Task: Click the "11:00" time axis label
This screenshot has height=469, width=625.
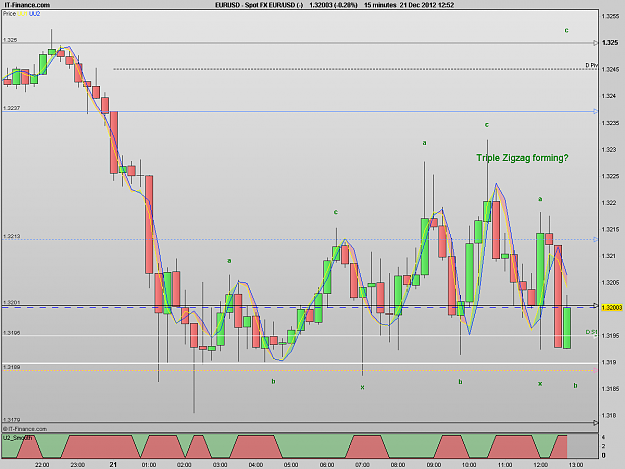Action: (505, 465)
